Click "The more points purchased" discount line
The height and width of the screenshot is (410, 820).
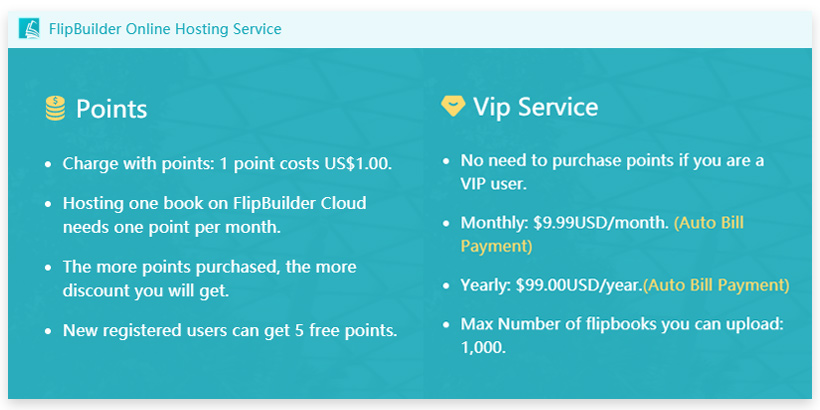[209, 267]
